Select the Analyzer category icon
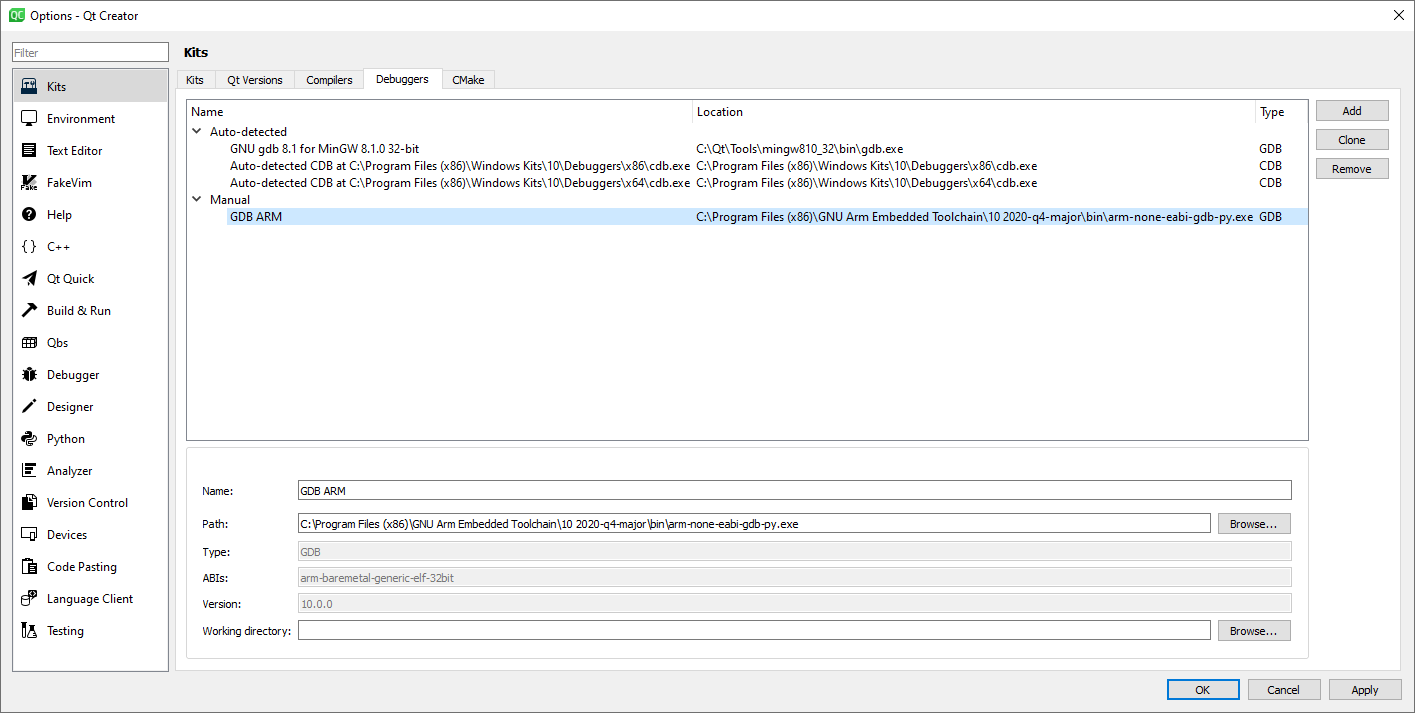1415x713 pixels. (x=29, y=471)
